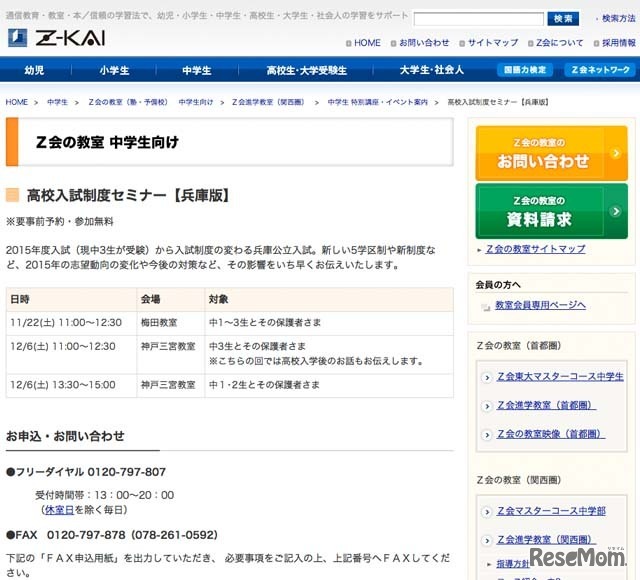
Task: Click arrow icon beside Z会の教室映像（首都圏）
Action: pyautogui.click(x=487, y=435)
